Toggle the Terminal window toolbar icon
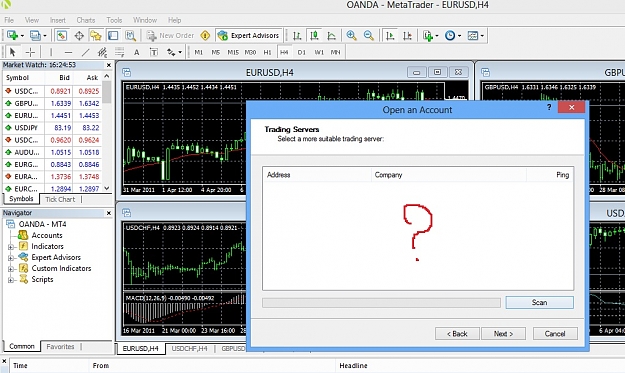Screen dimensions: 625x373 [x=113, y=35]
